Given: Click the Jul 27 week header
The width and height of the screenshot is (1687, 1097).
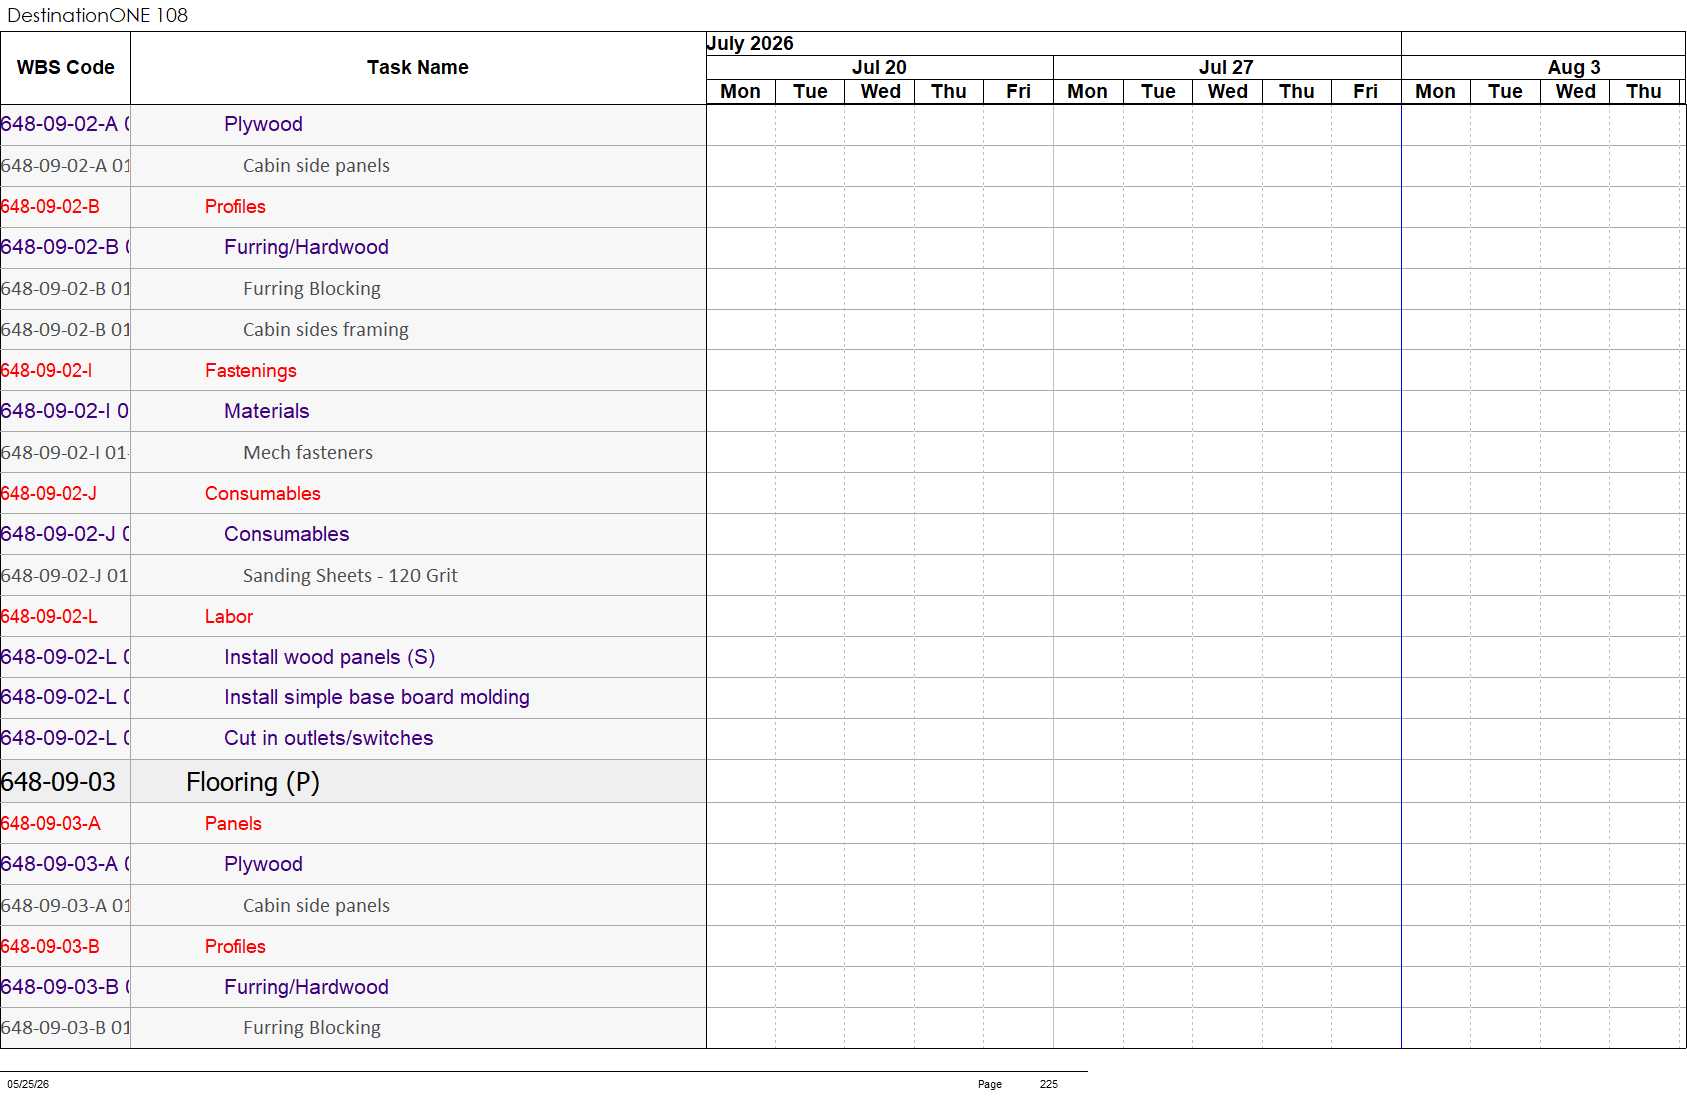Looking at the screenshot, I should click(x=1226, y=67).
